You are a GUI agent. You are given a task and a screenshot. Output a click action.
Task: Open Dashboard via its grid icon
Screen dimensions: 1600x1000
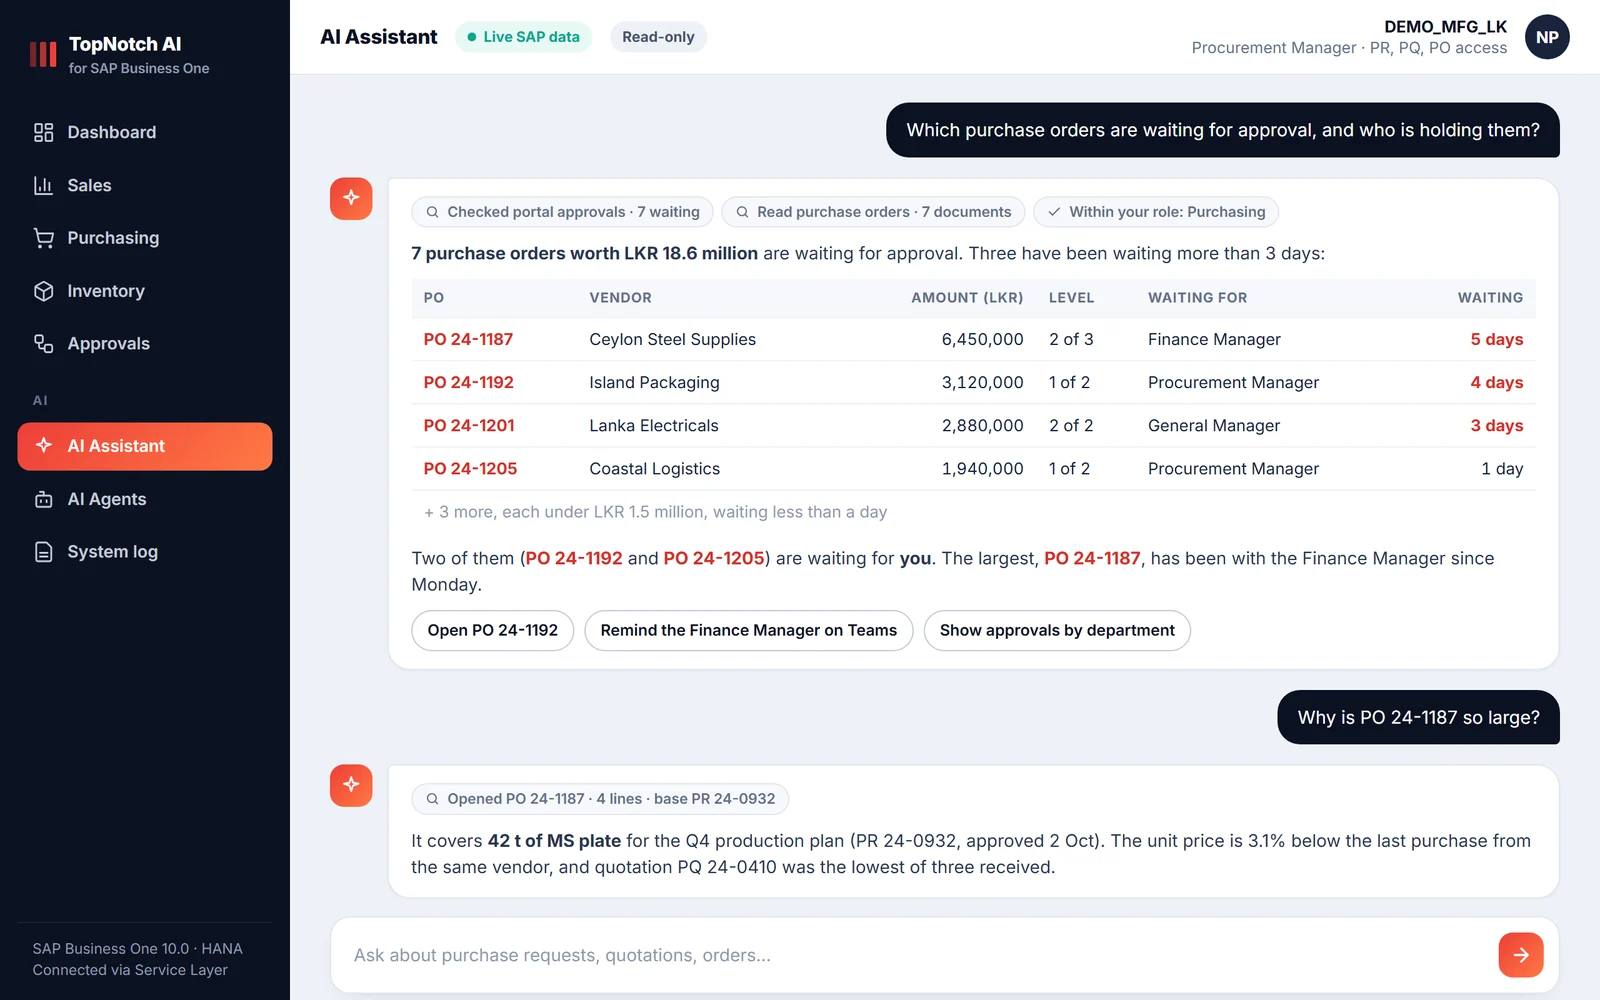tap(43, 132)
